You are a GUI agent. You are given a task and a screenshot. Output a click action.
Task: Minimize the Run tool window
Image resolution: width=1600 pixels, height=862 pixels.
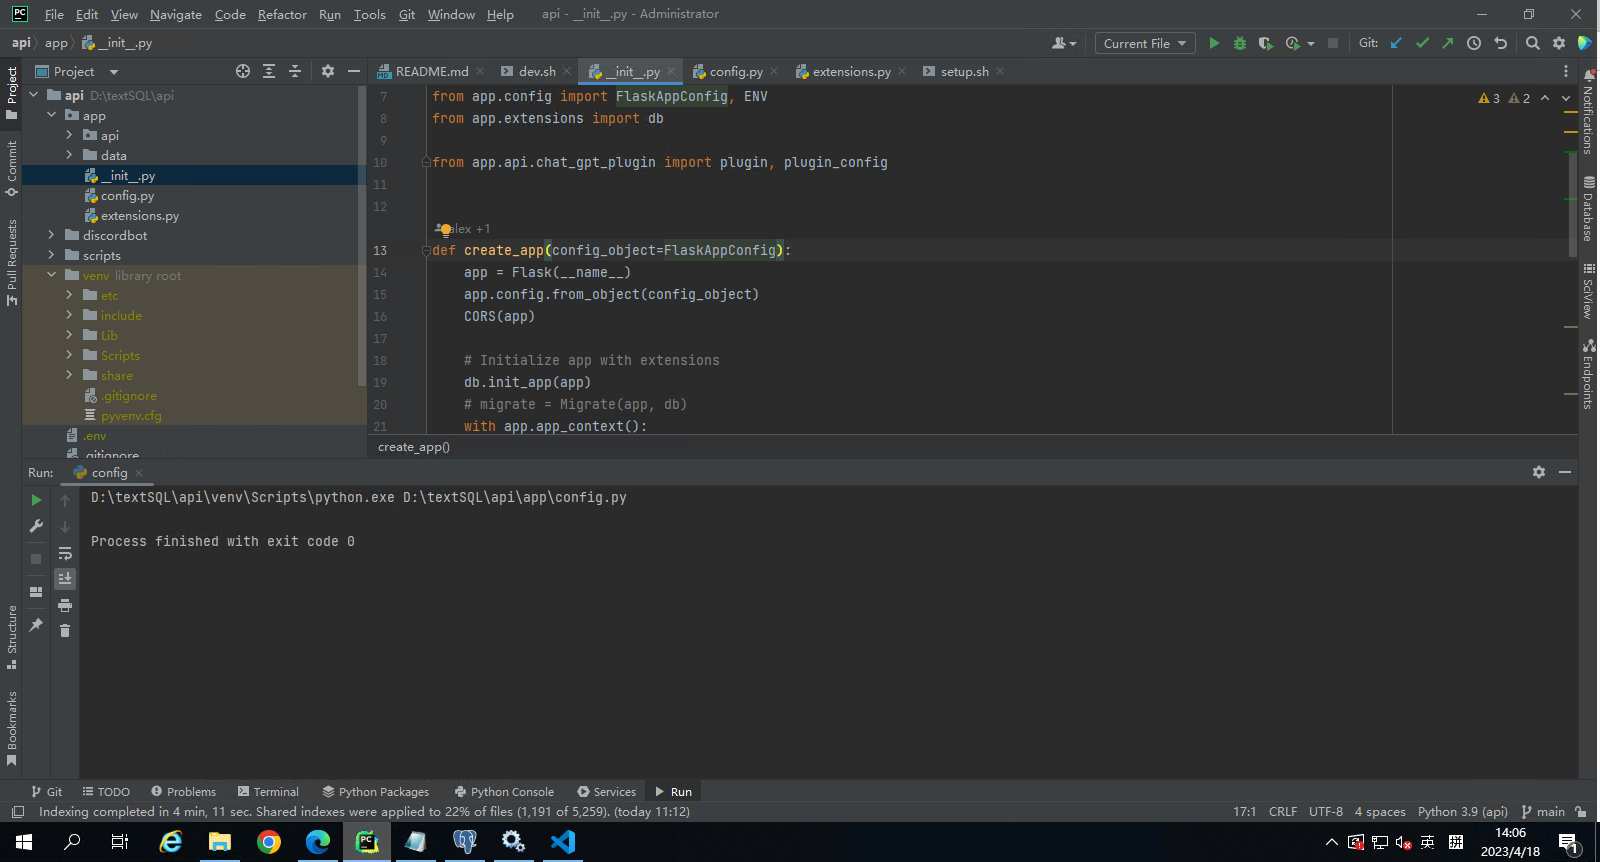click(1565, 472)
